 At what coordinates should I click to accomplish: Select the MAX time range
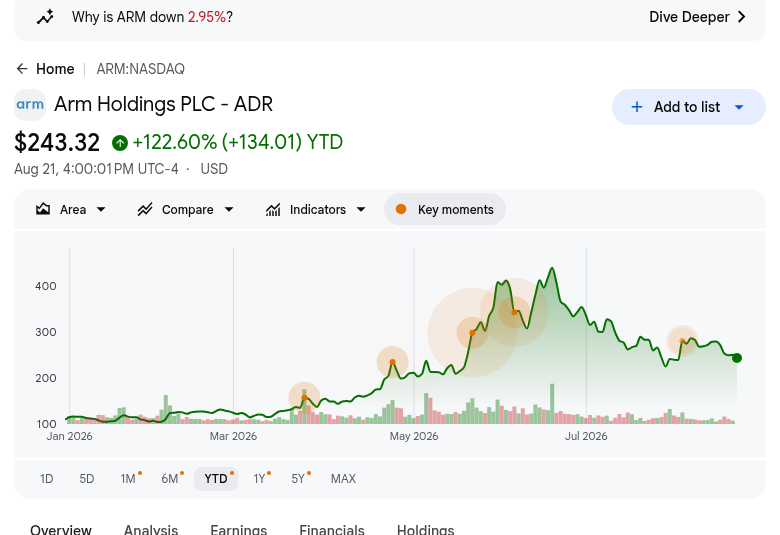coord(343,479)
